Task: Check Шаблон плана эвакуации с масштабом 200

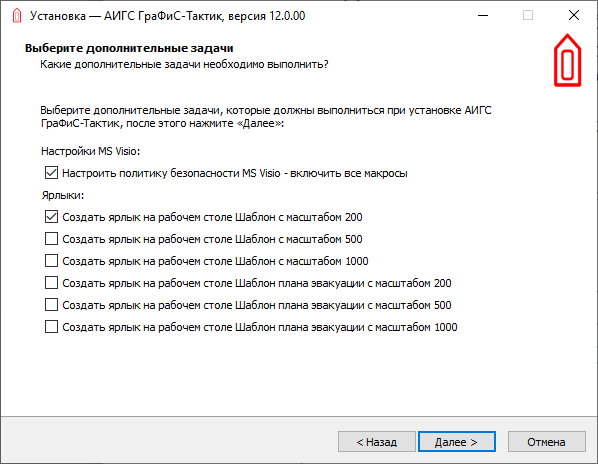Action: click(x=51, y=283)
